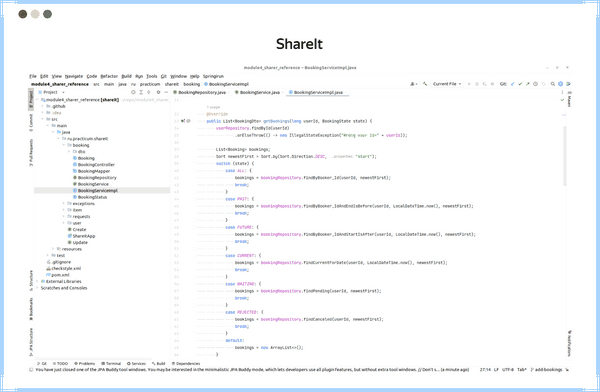Toggle the Notifications side panel
This screenshot has height=392, width=600.
pos(569,343)
